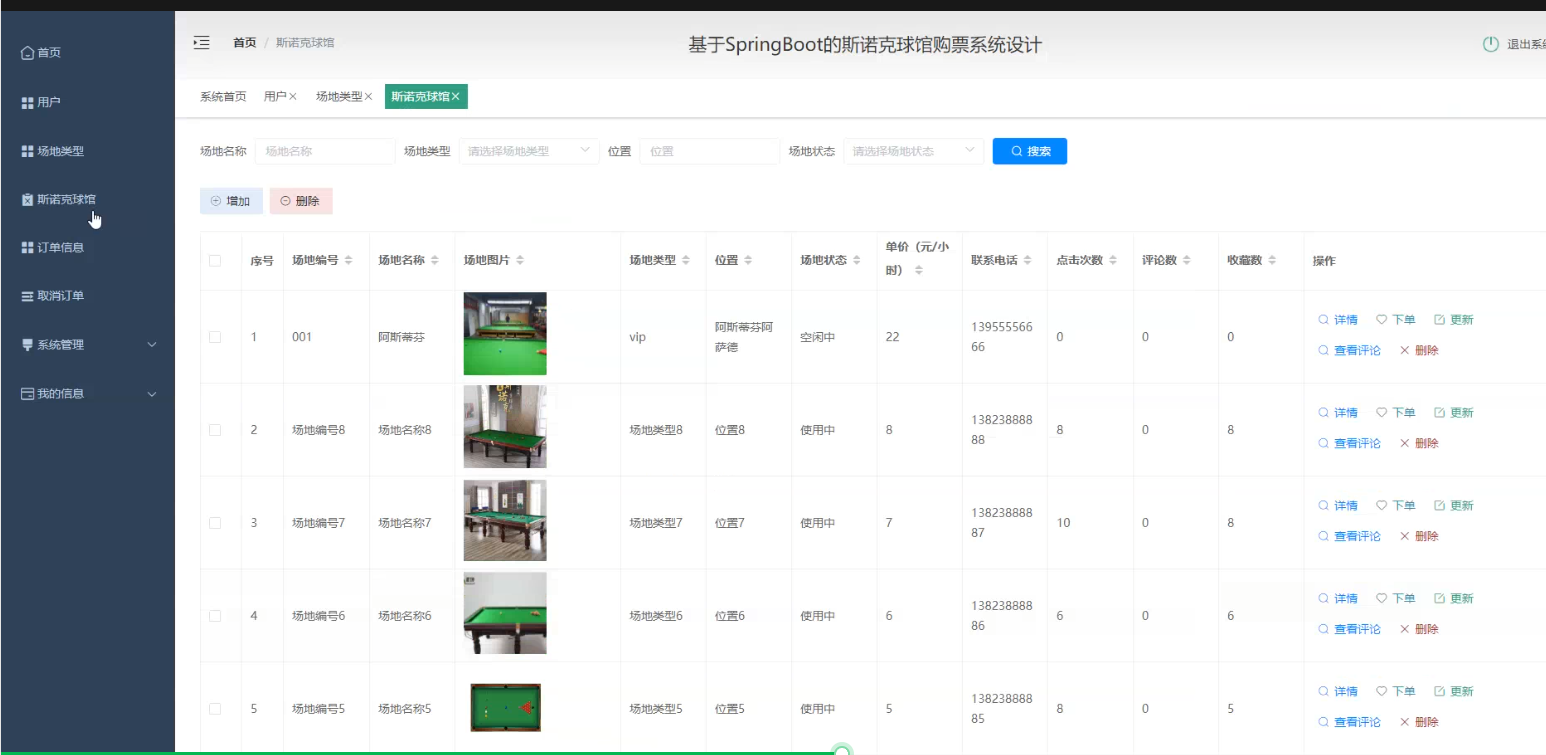Sort by 场地状态 column arrows
This screenshot has width=1546, height=755.
856,260
